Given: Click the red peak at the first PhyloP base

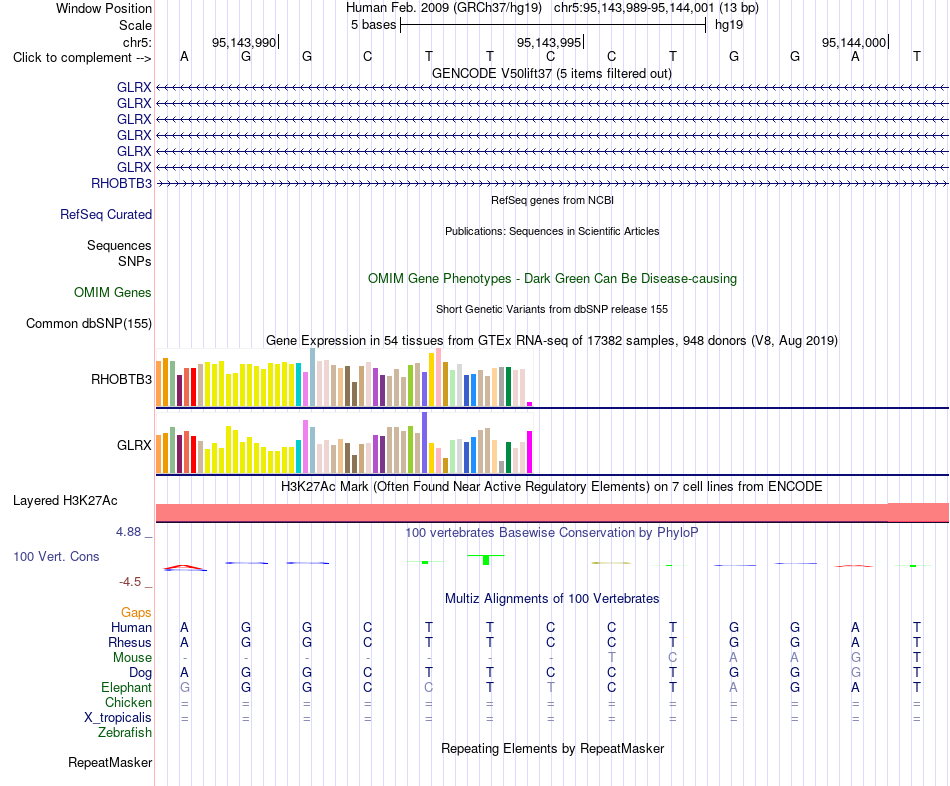Looking at the screenshot, I should click(x=184, y=567).
